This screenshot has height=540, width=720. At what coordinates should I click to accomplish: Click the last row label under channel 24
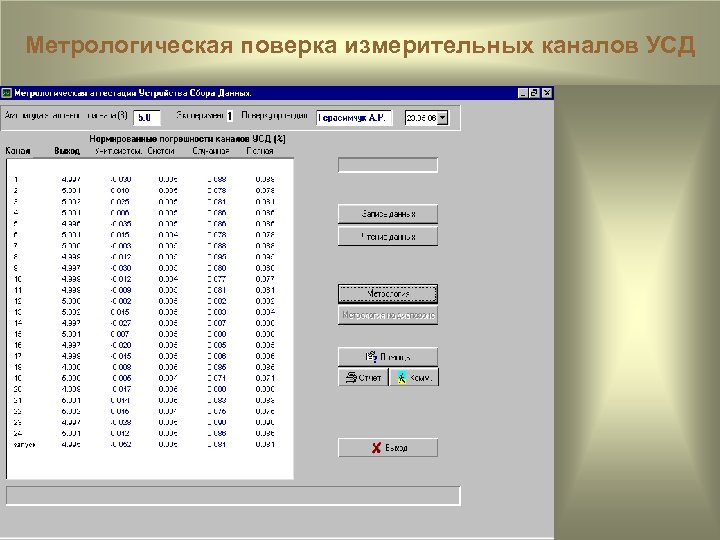(x=24, y=444)
